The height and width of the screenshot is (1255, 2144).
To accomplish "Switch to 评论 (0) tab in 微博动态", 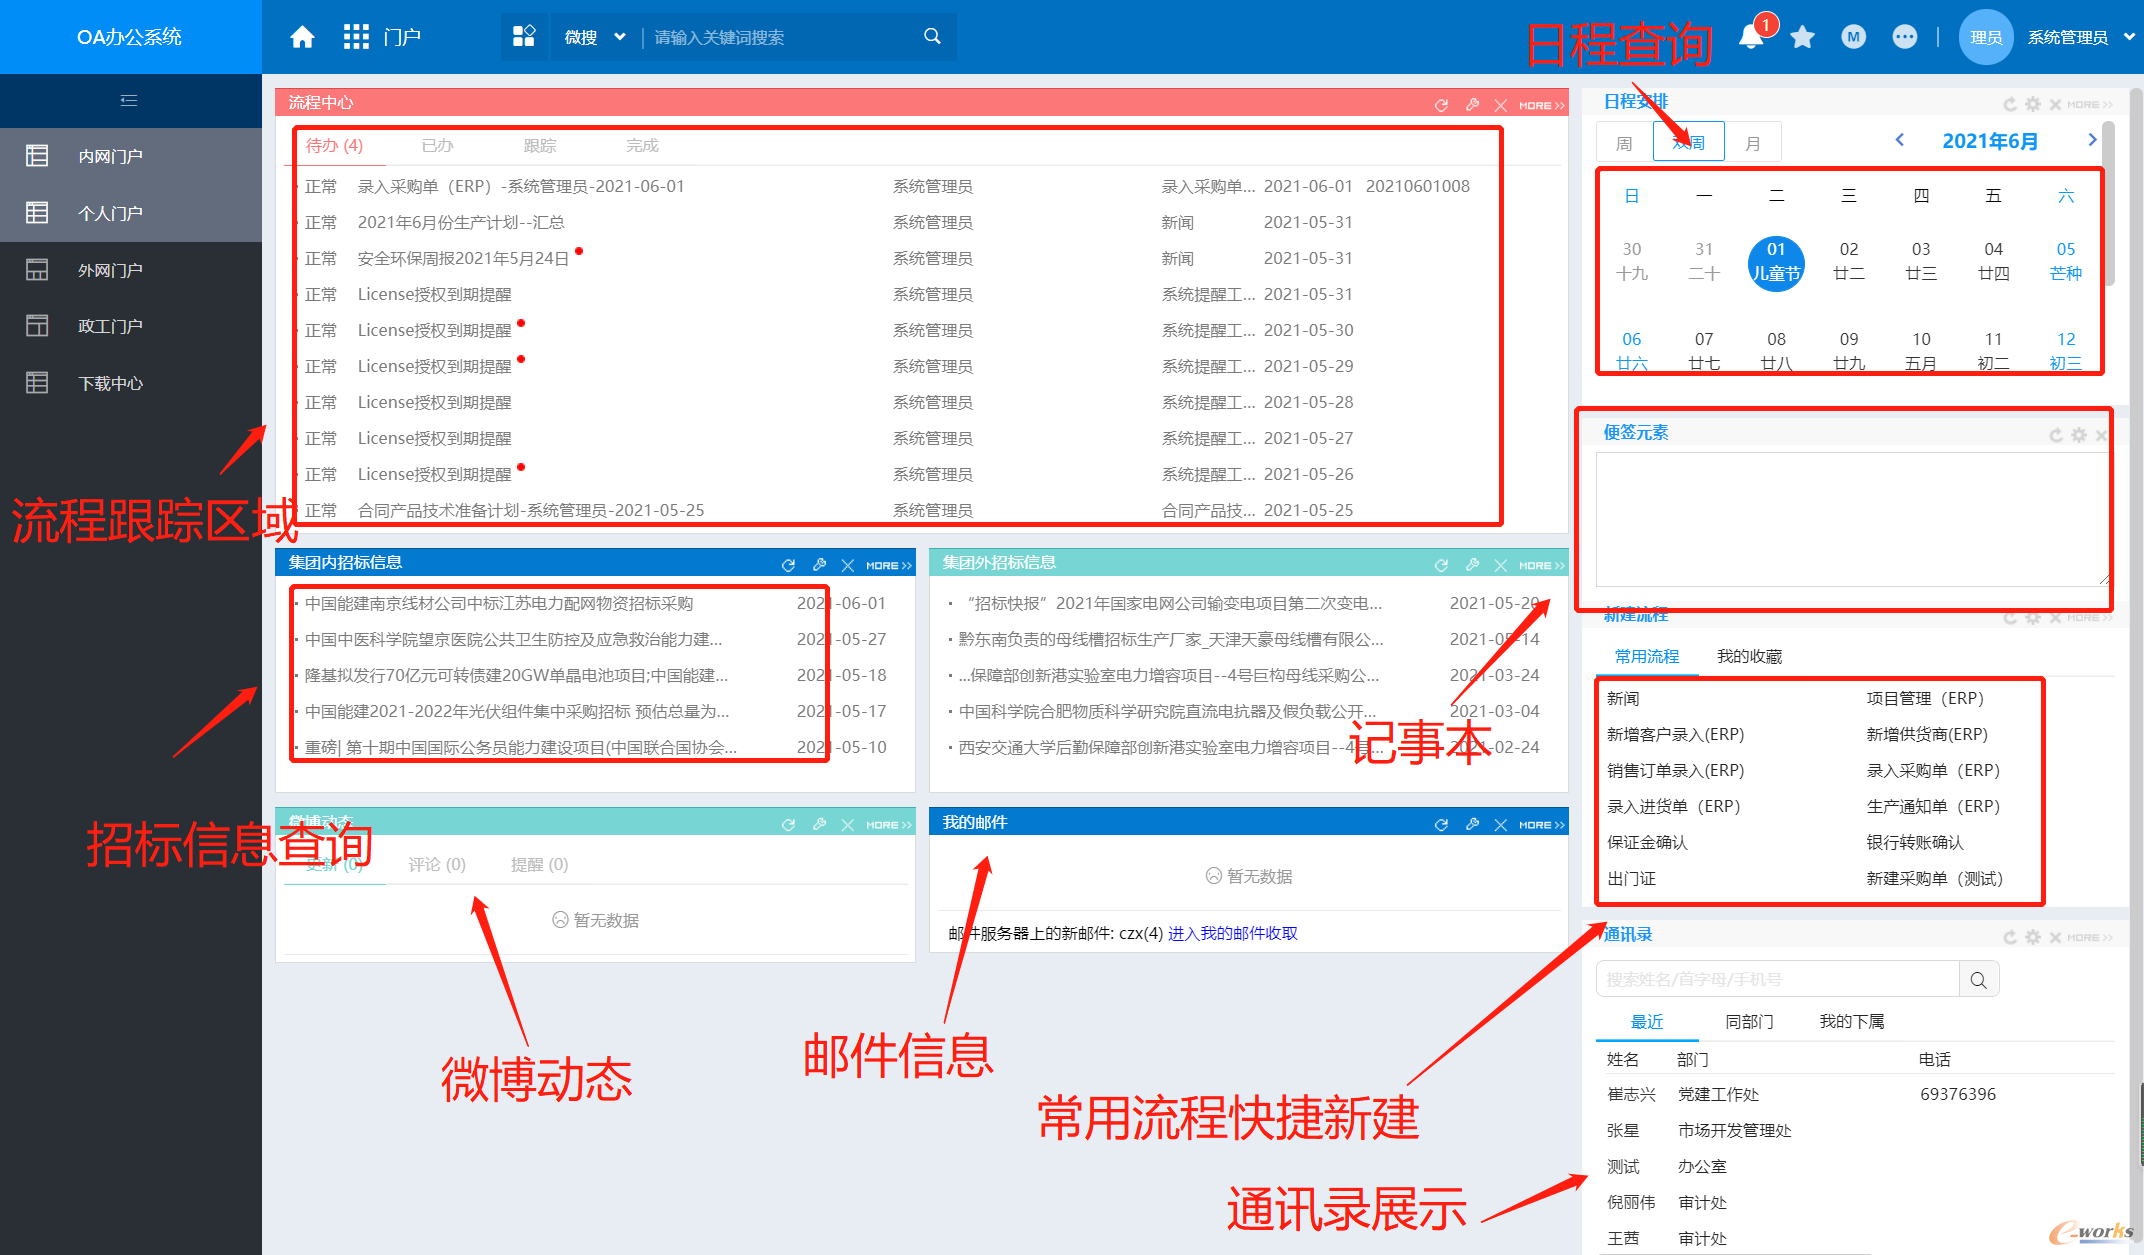I will [x=437, y=865].
